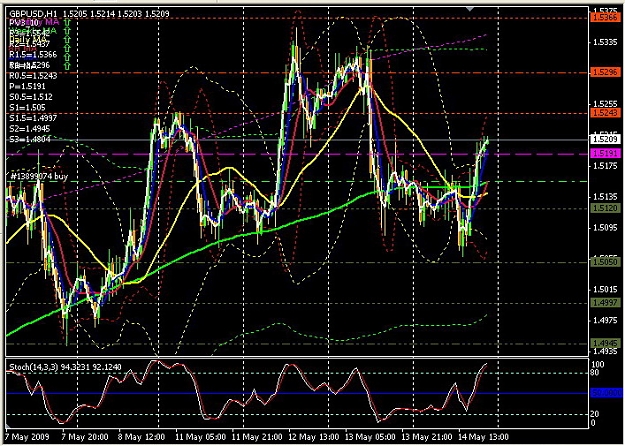625x446 pixels.
Task: Click the green 1.5050 price tag
Action: tap(605, 262)
